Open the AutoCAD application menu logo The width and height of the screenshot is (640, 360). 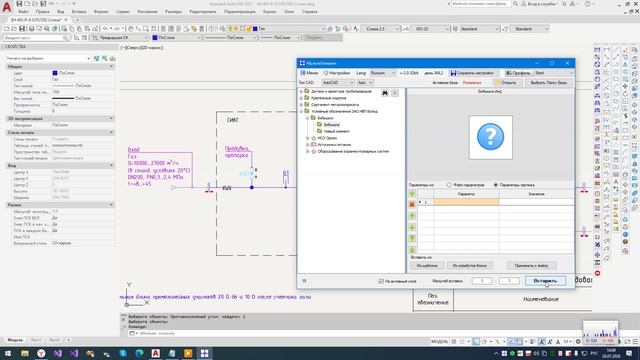(x=7, y=7)
